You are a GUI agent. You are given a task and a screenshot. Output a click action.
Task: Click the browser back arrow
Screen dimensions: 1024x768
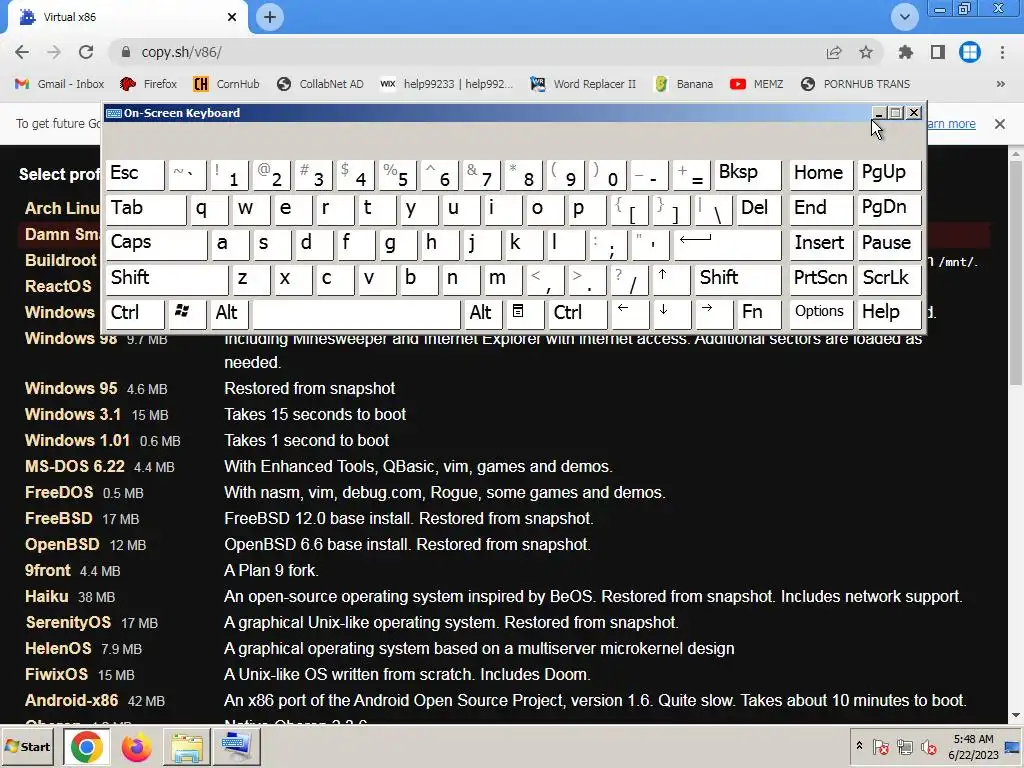22,52
